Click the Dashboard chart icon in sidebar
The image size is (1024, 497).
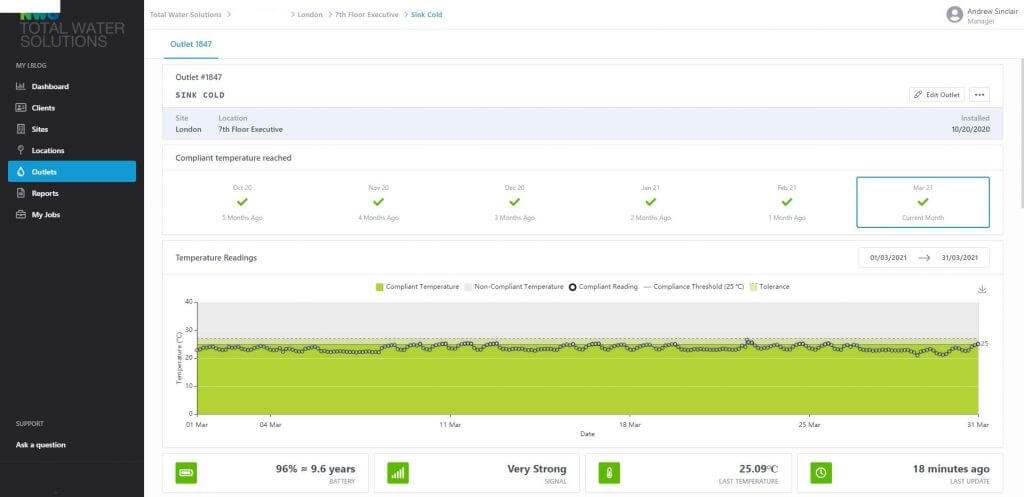(20, 86)
